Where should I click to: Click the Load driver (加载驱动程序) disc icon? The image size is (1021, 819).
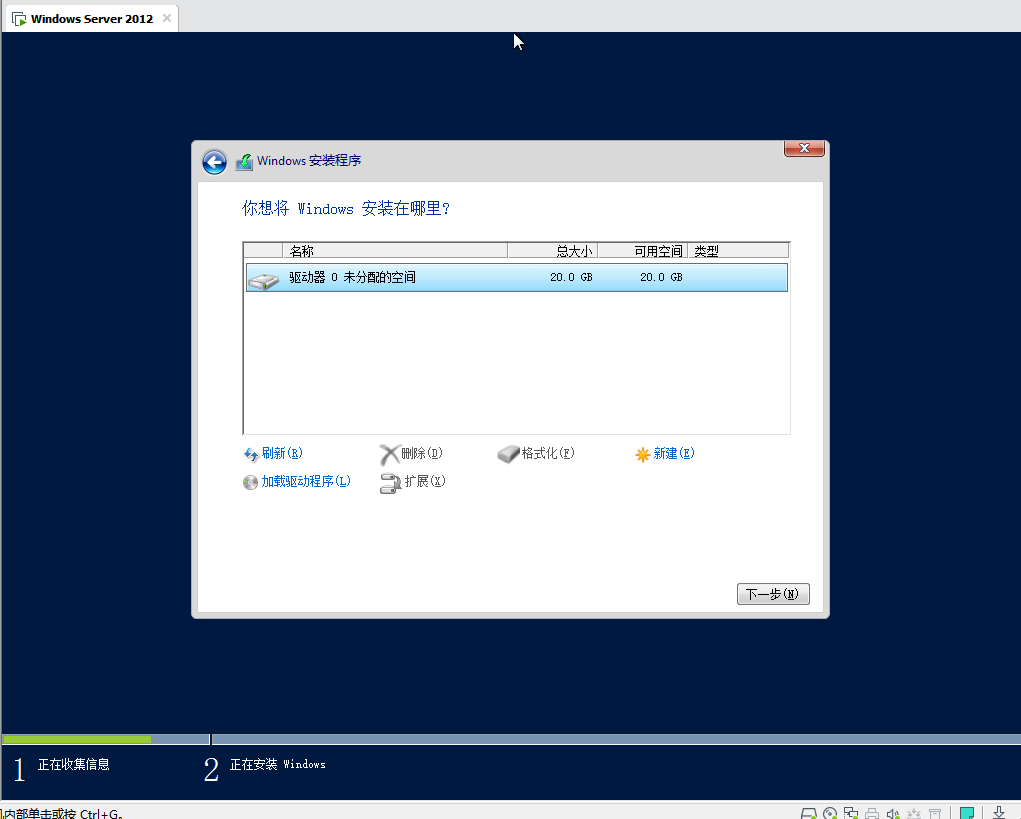(251, 482)
